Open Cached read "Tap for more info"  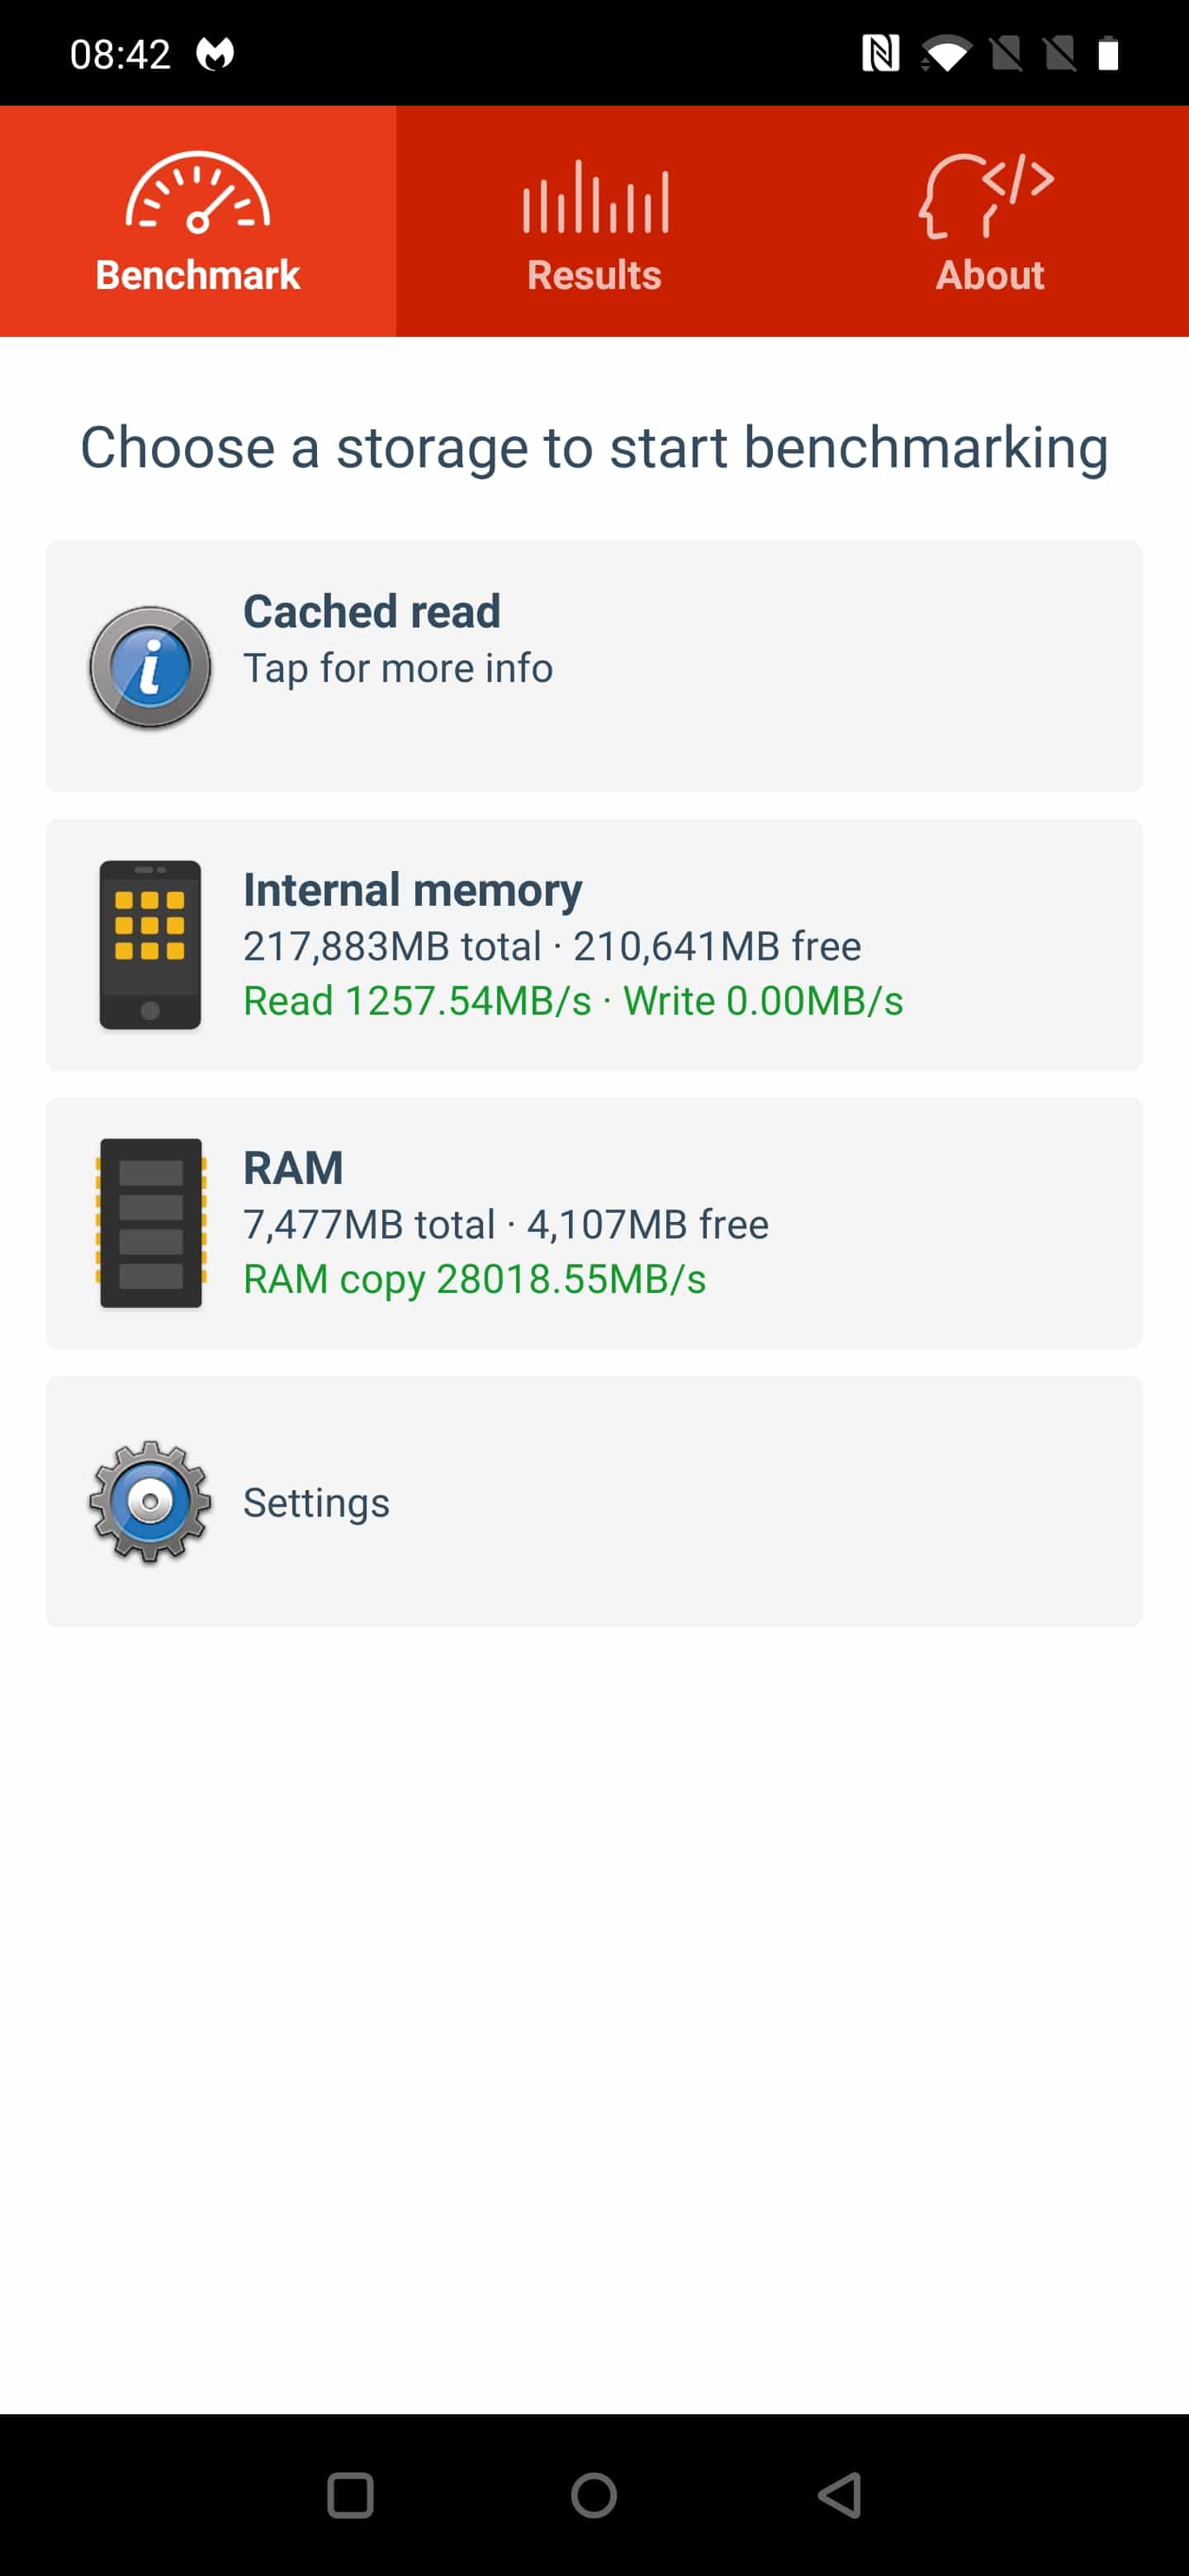coord(398,668)
